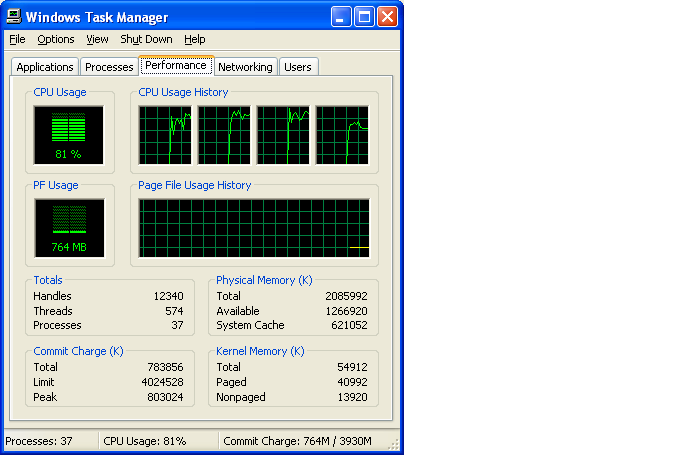Maximize the Task Manager window
Viewport: 680px width, 455px height.
(364, 17)
